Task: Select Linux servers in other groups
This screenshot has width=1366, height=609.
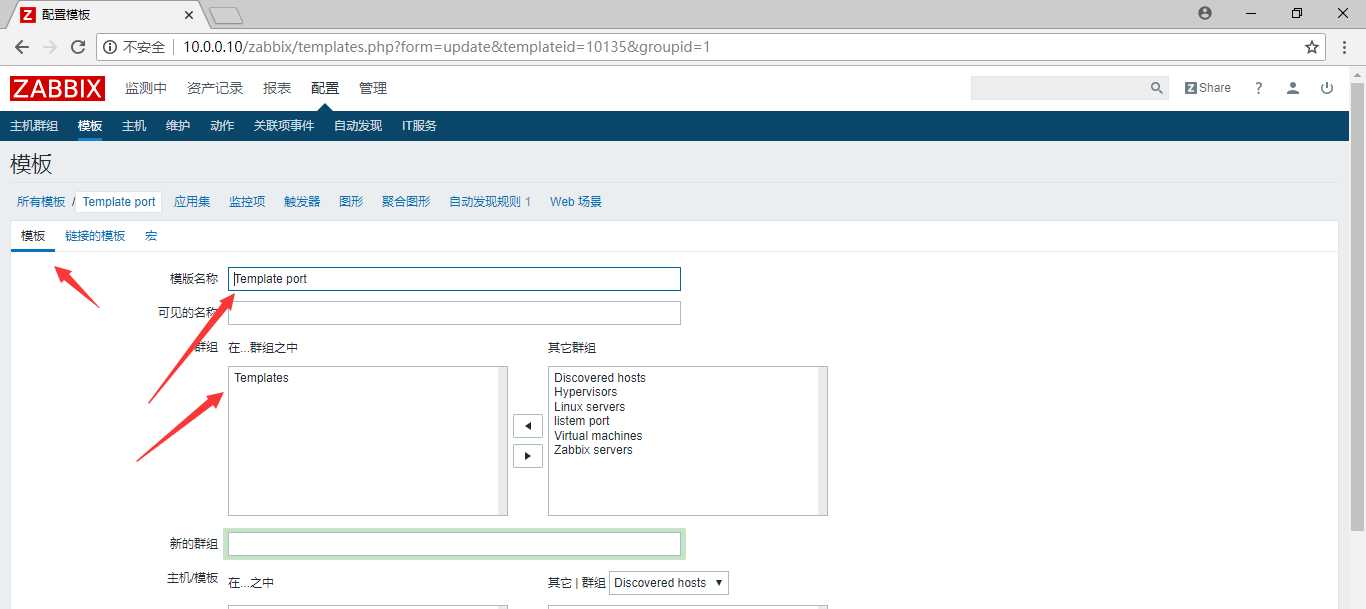Action: coord(589,407)
